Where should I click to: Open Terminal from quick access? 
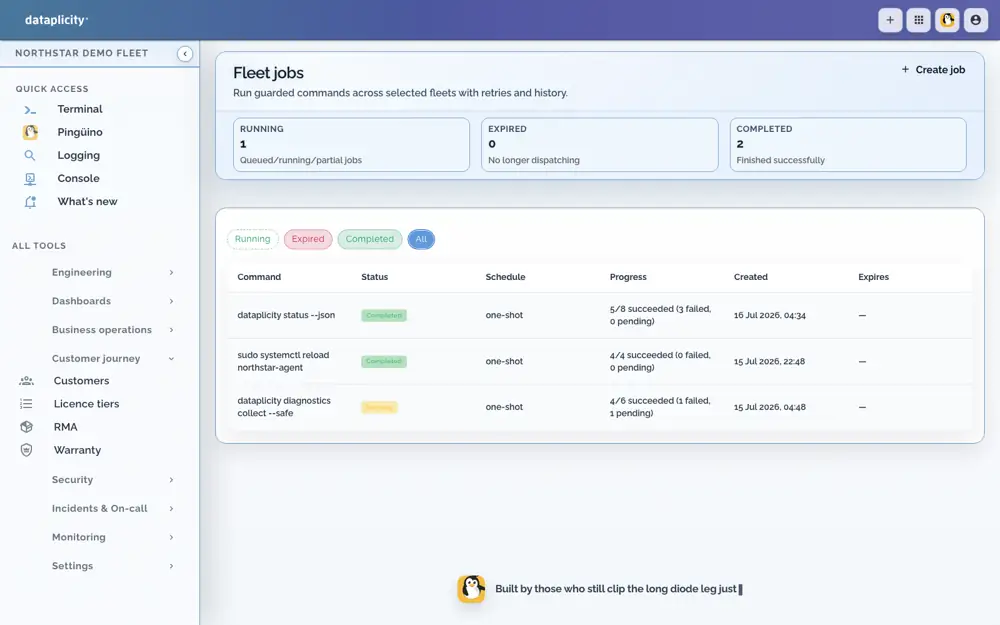coord(80,109)
